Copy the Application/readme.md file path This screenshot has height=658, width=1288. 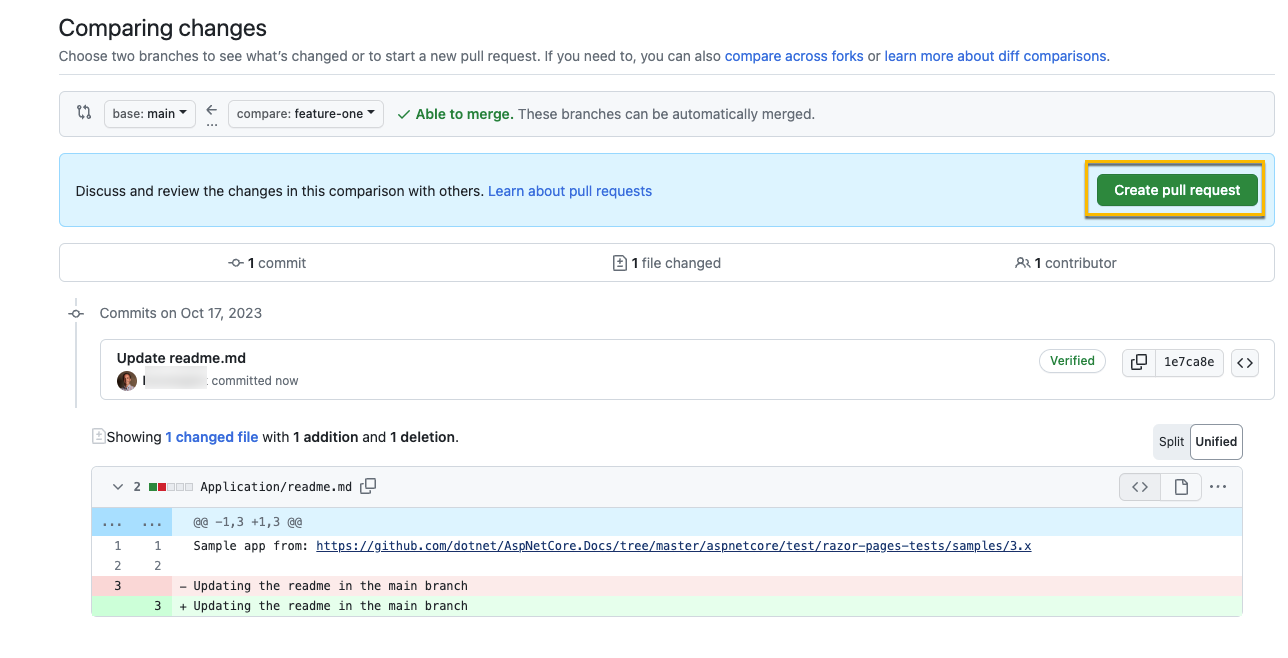pos(368,486)
